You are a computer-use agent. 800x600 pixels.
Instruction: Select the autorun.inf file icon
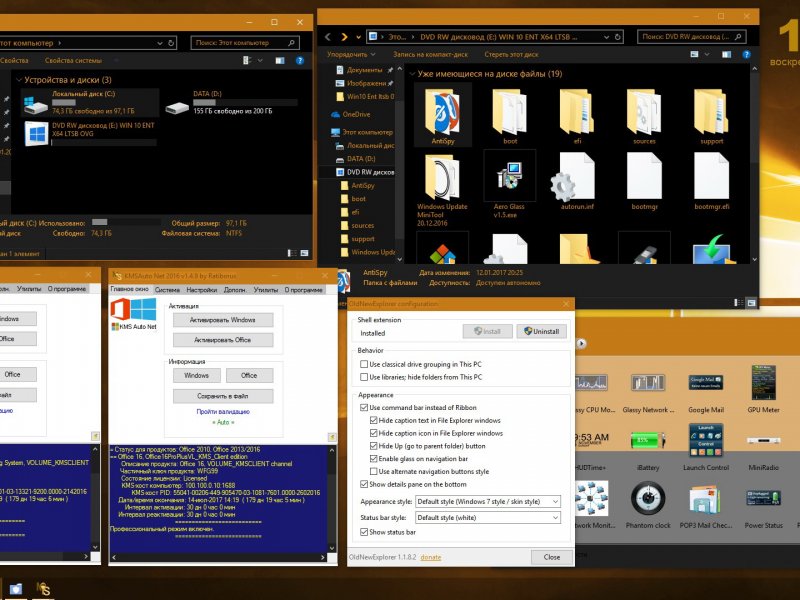(x=574, y=177)
